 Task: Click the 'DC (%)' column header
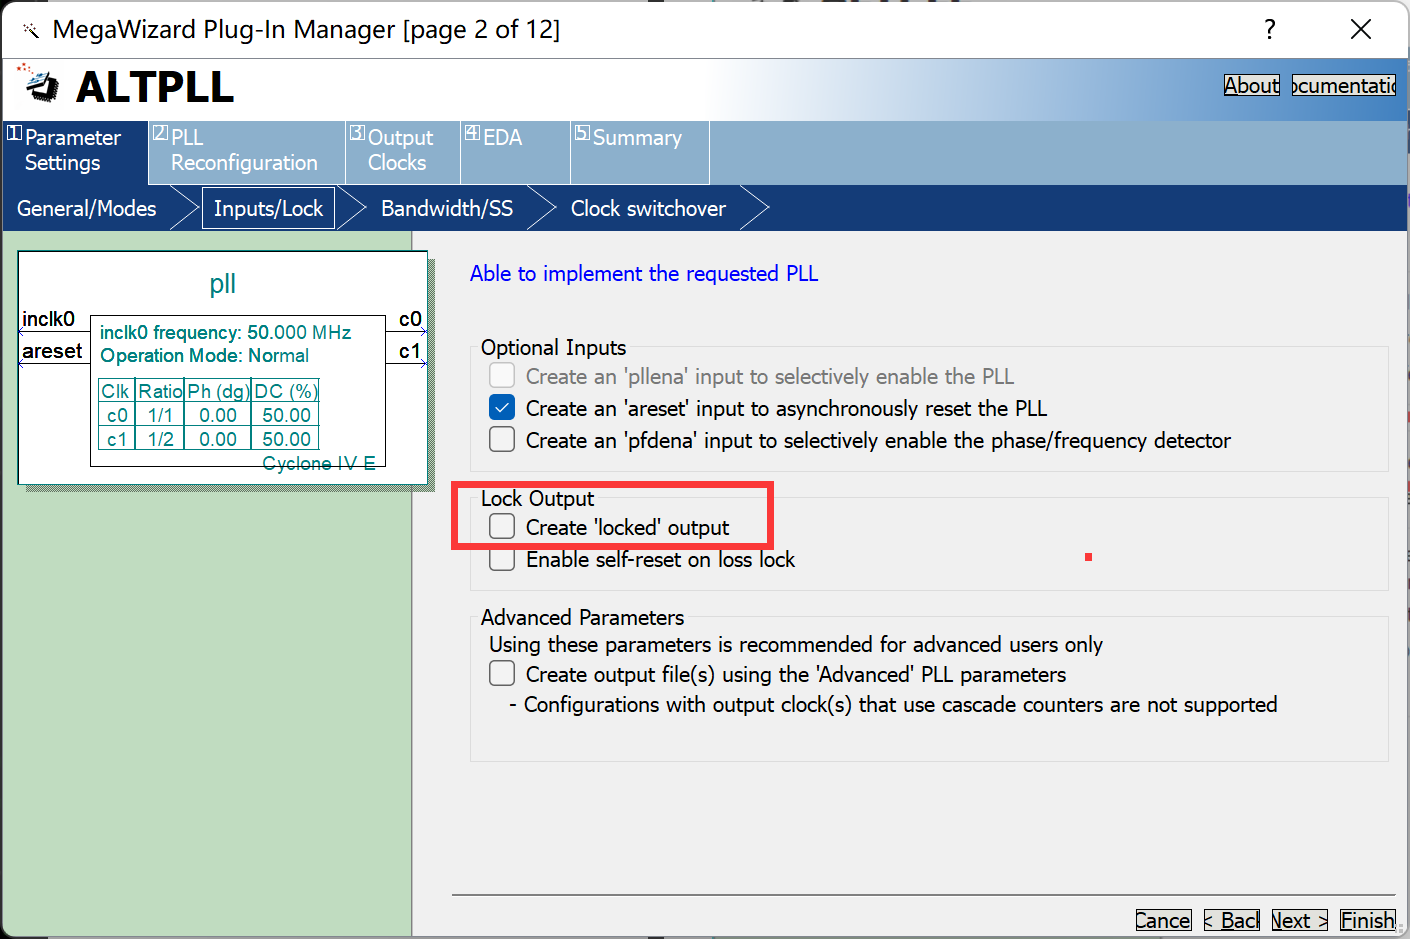(286, 391)
